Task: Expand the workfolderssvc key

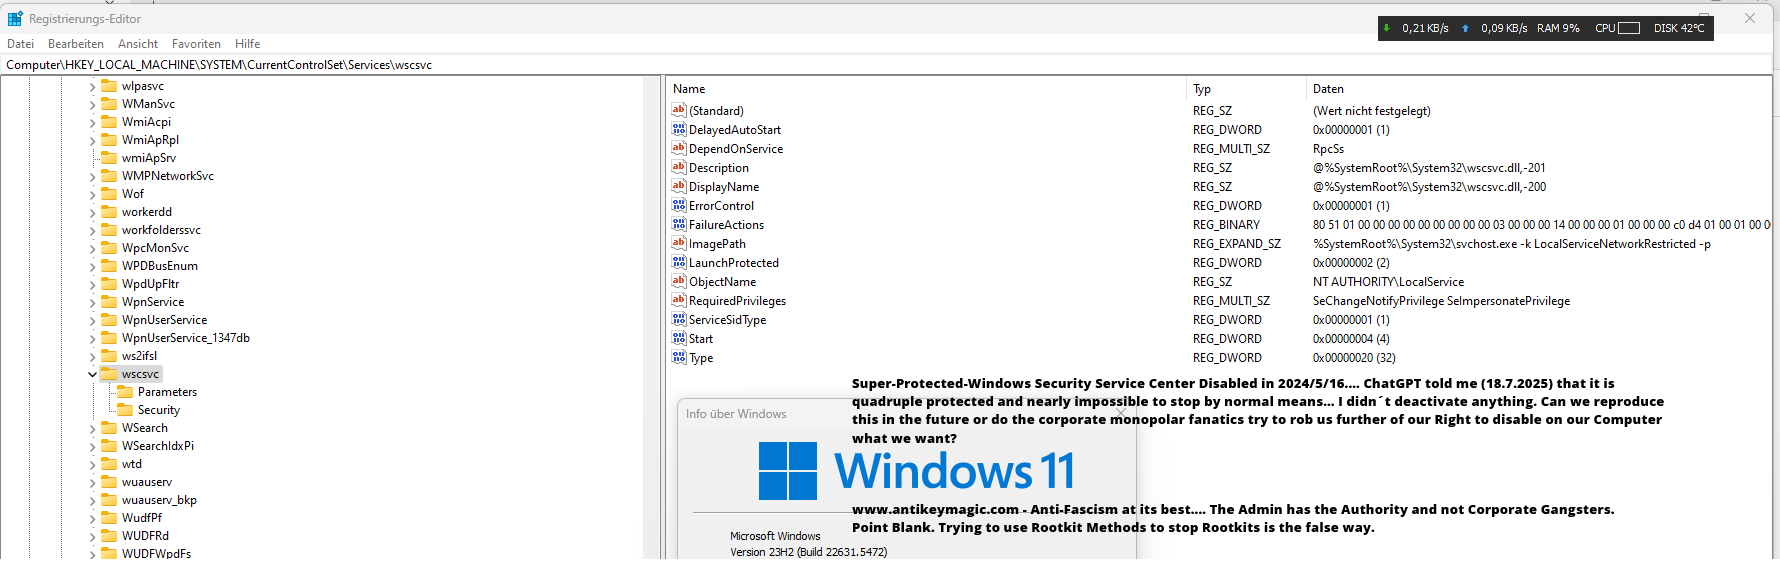Action: click(92, 230)
